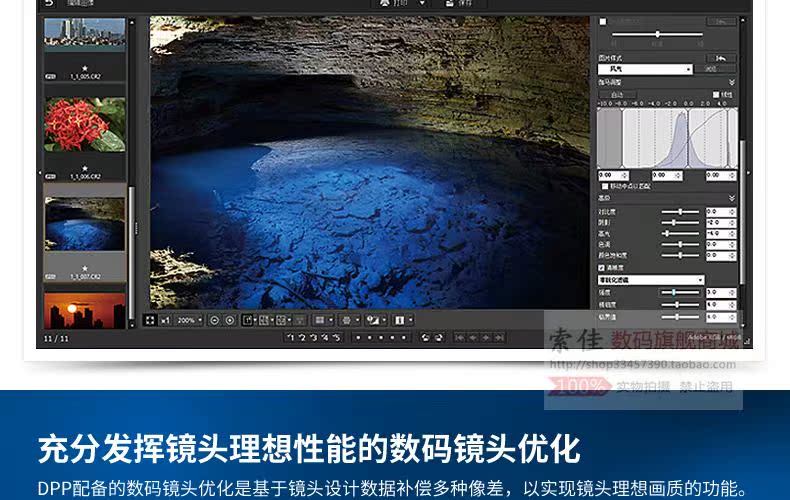Adjust the color tone slider in fourth row
This screenshot has width=790, height=500.
click(680, 244)
